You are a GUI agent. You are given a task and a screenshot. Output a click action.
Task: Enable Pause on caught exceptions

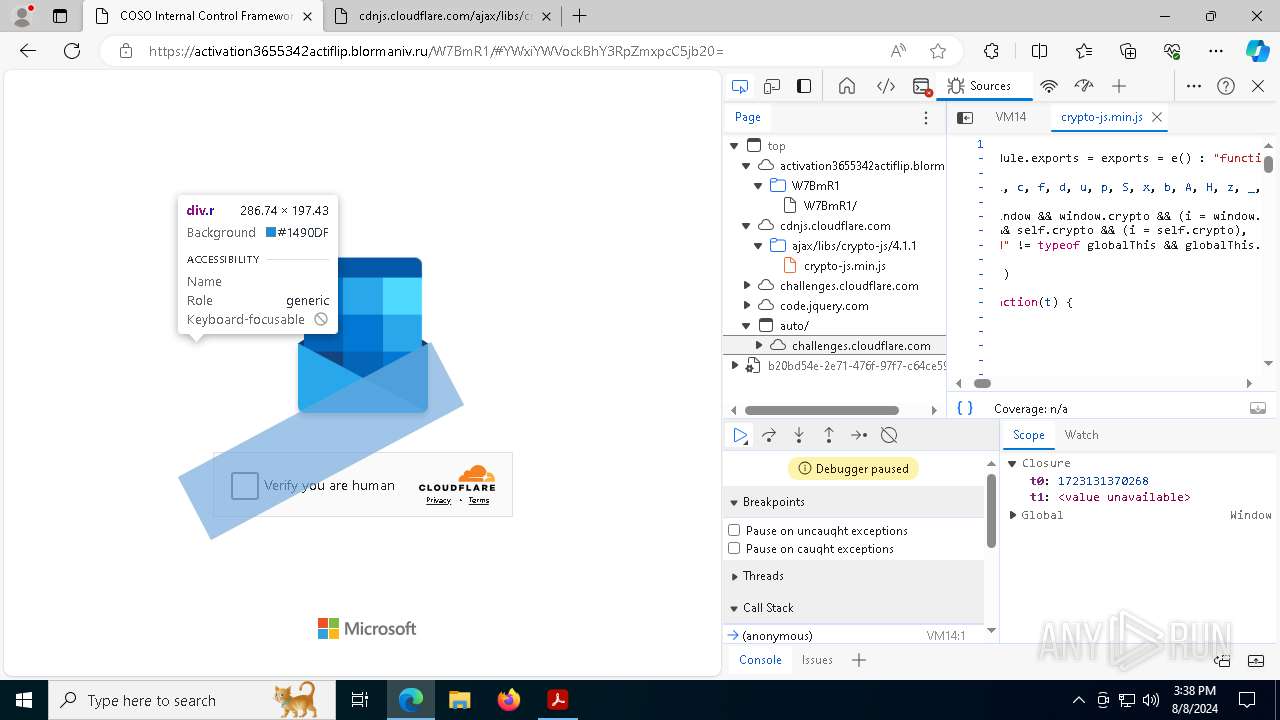[734, 548]
